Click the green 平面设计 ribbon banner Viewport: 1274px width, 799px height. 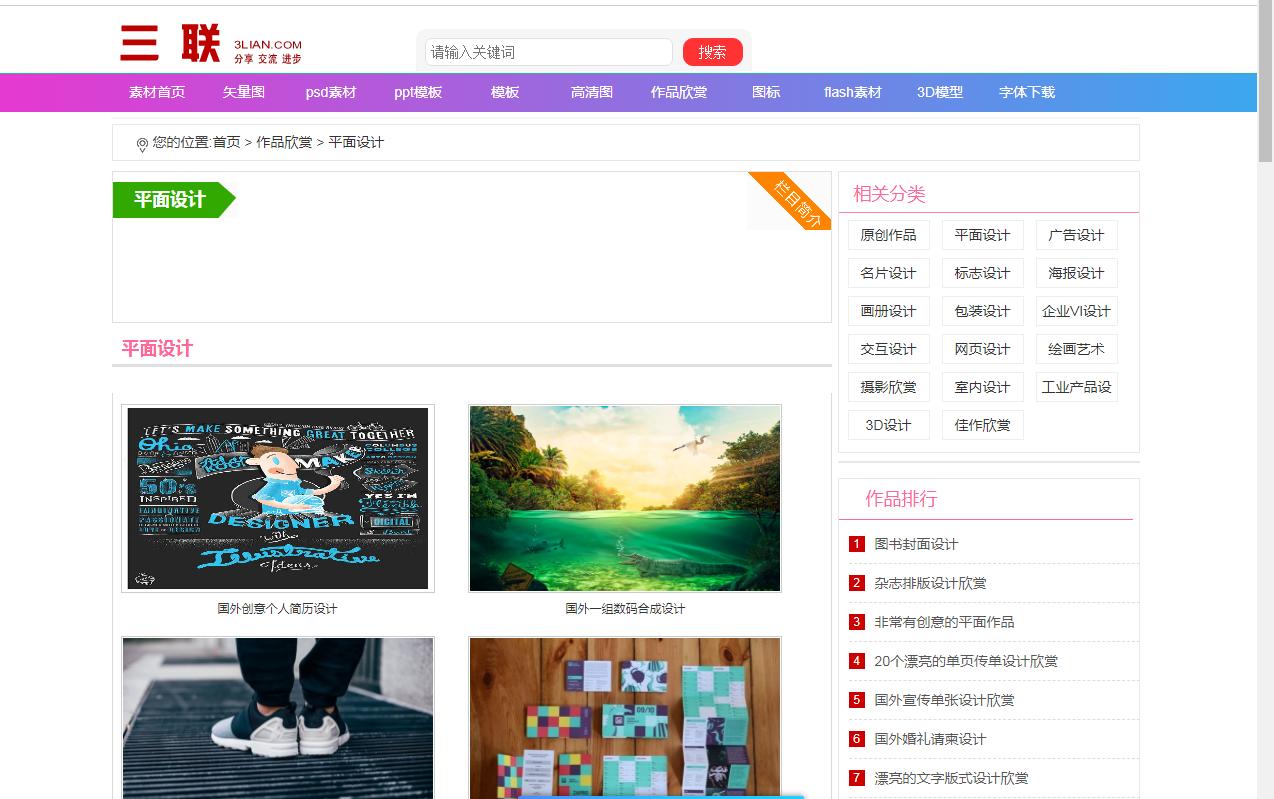(166, 199)
